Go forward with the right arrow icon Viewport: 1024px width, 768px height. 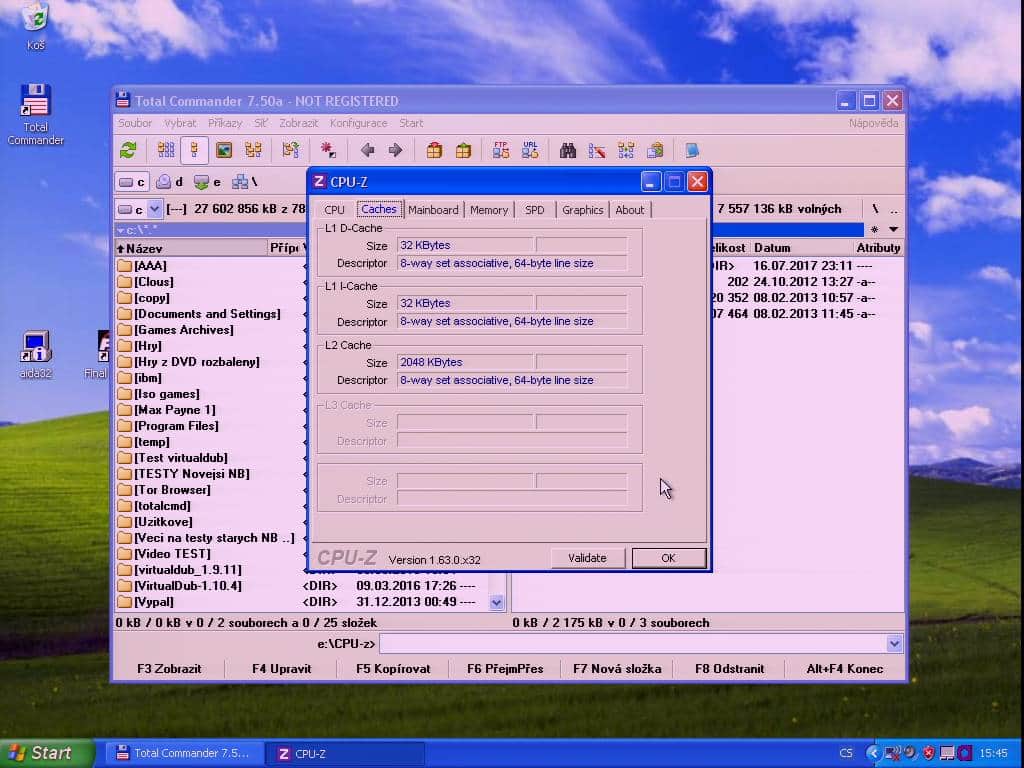coord(395,151)
